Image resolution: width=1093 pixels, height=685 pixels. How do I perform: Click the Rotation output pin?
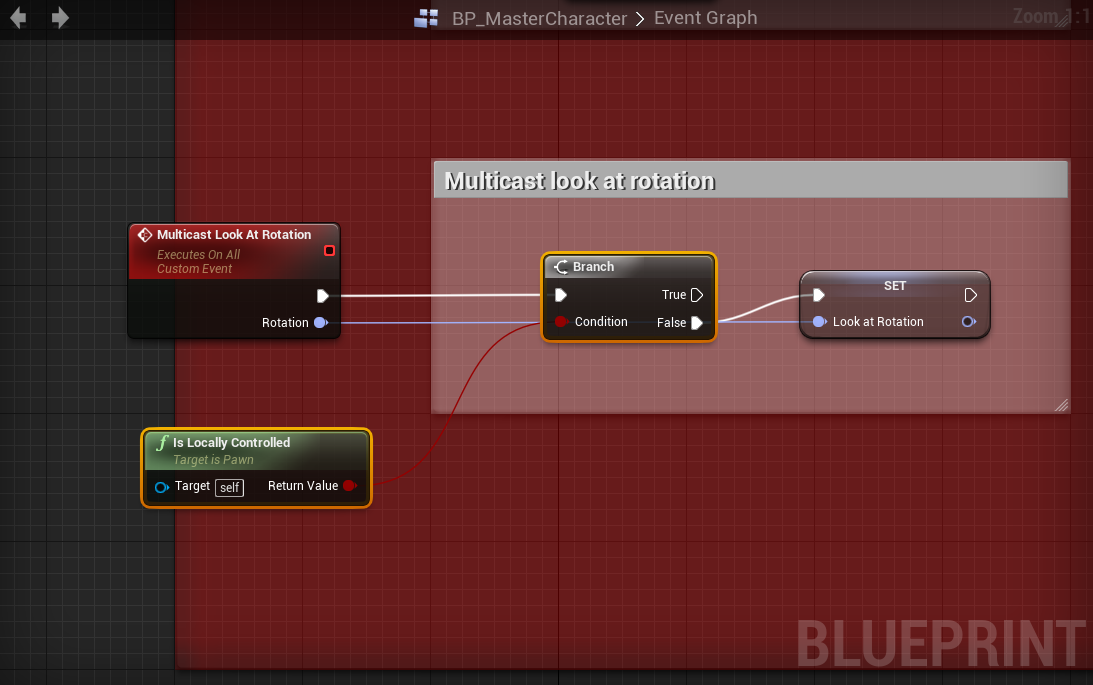(x=321, y=323)
